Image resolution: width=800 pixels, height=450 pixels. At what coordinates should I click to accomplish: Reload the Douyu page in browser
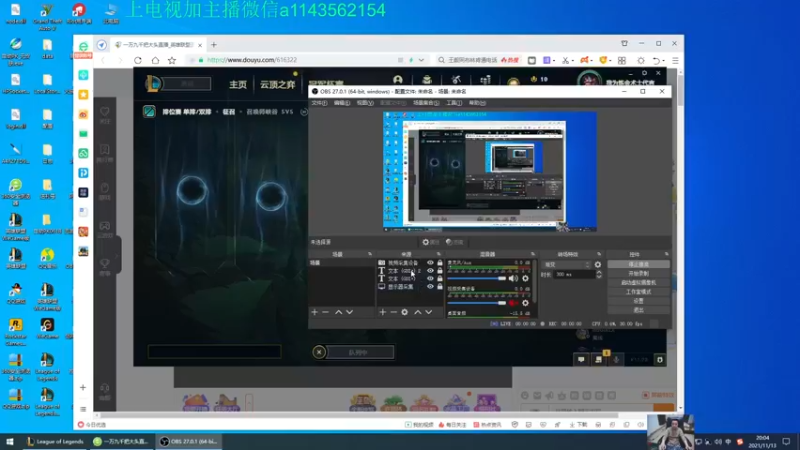(138, 60)
